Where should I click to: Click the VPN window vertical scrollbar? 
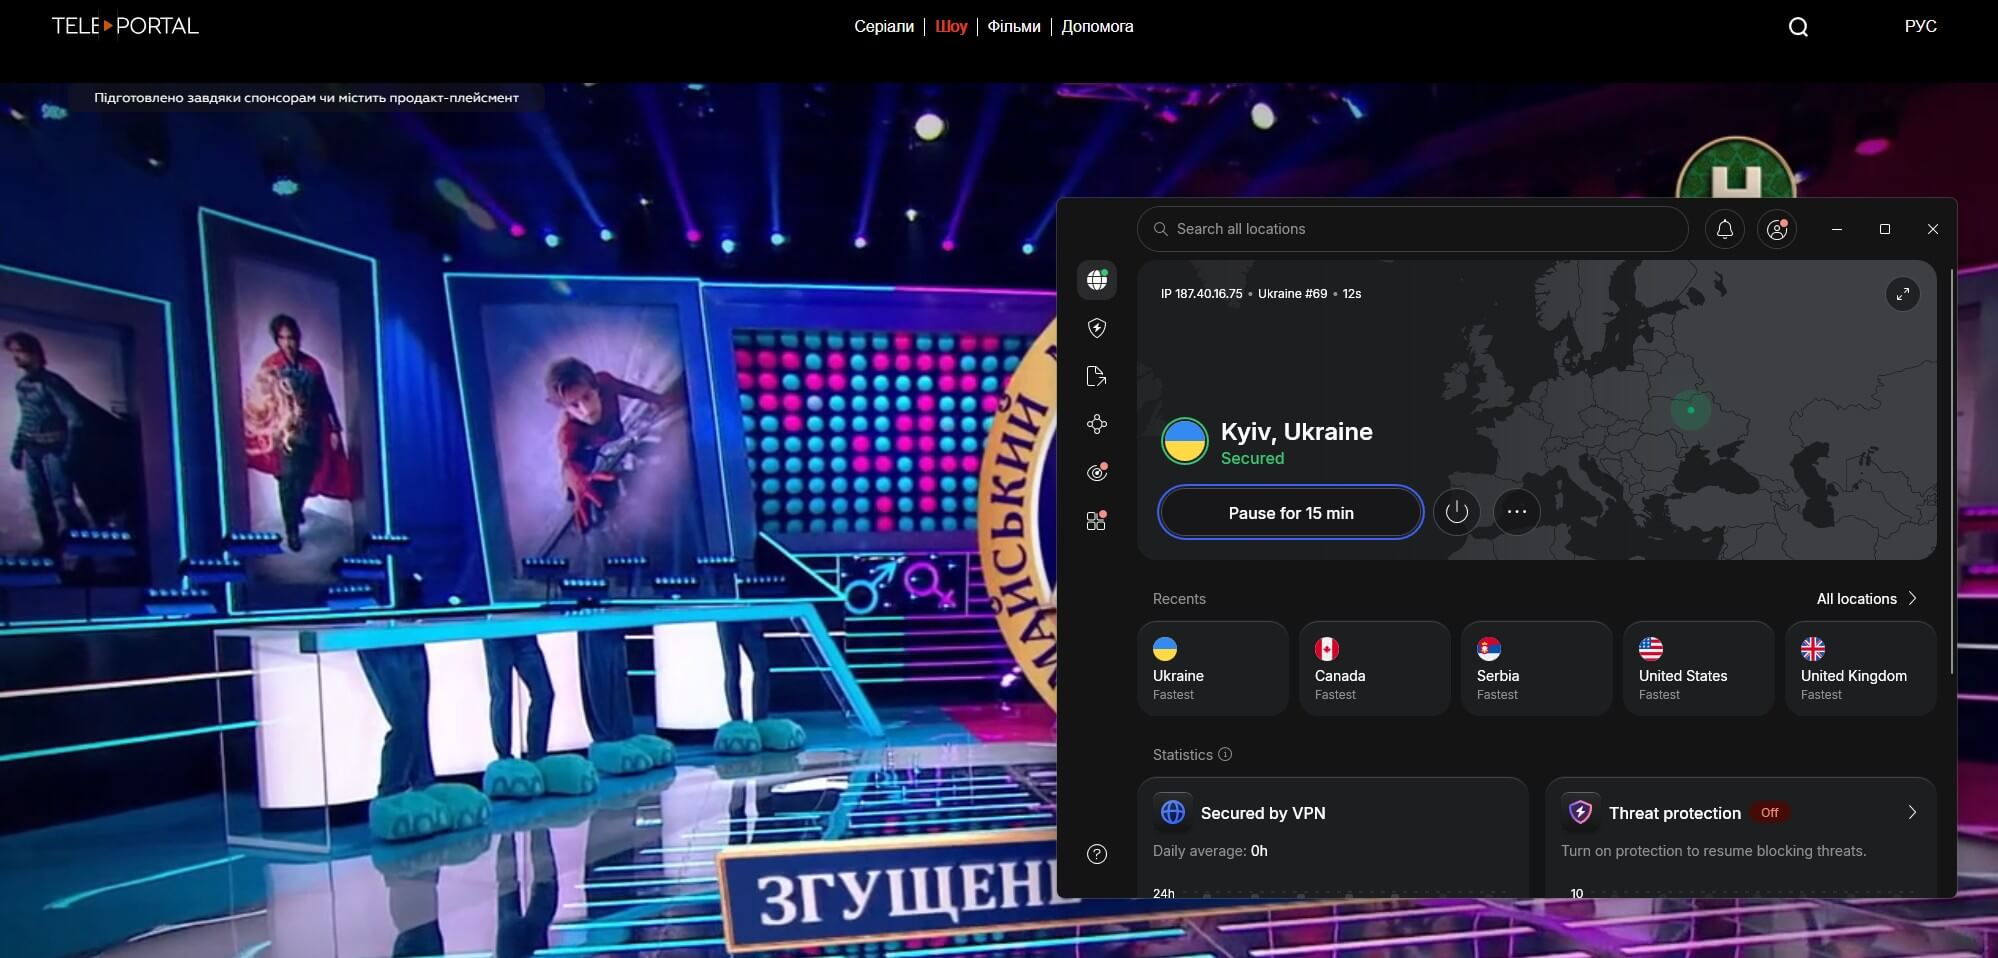point(1951,470)
